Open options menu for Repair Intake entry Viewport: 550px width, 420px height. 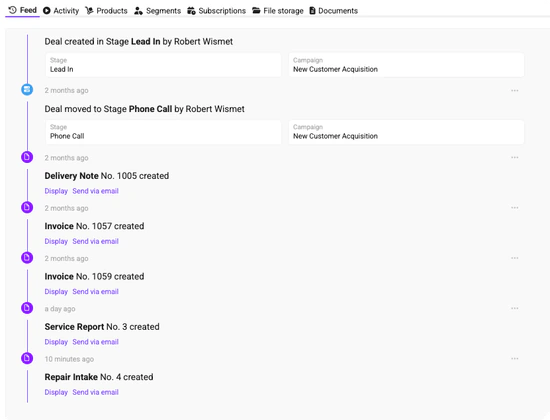(515, 359)
